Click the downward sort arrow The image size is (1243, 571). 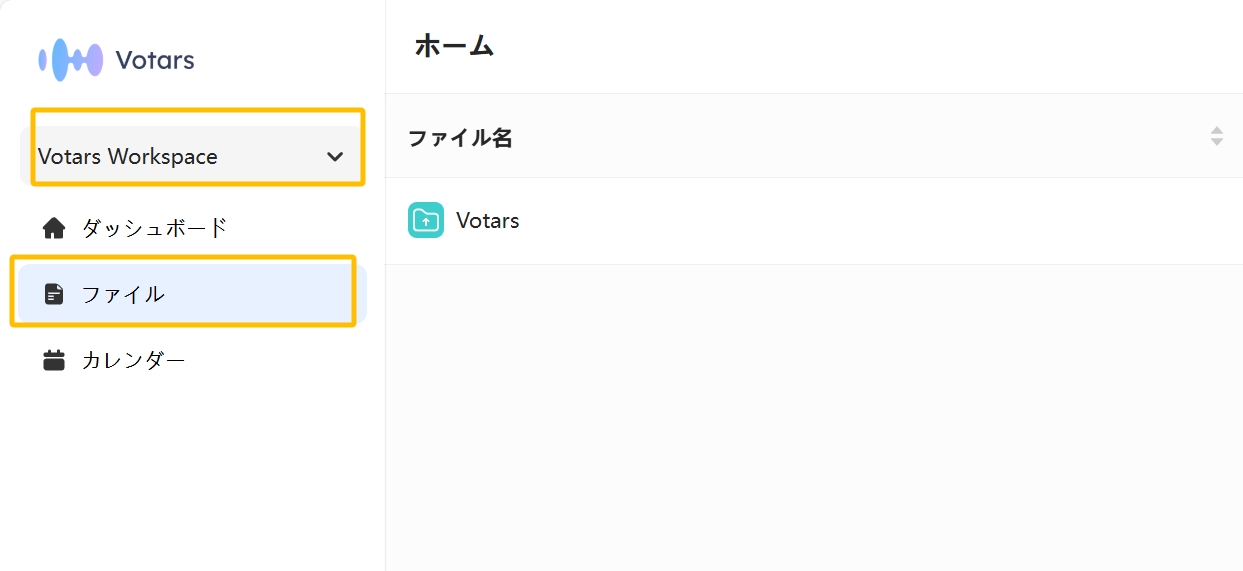coord(1217,142)
